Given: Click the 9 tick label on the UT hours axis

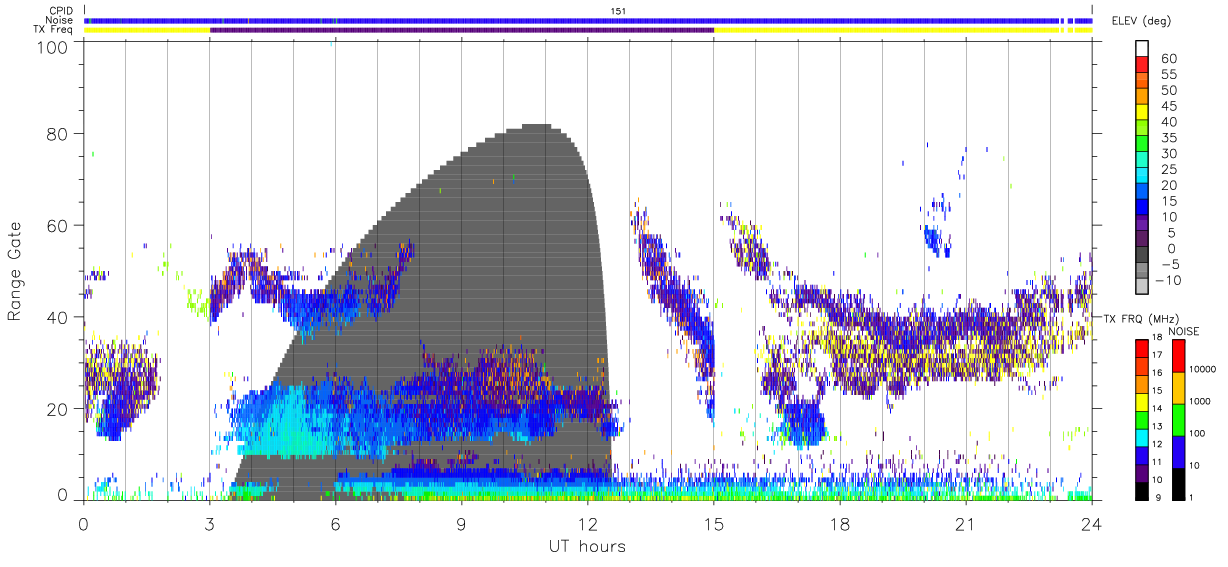Looking at the screenshot, I should [x=462, y=523].
